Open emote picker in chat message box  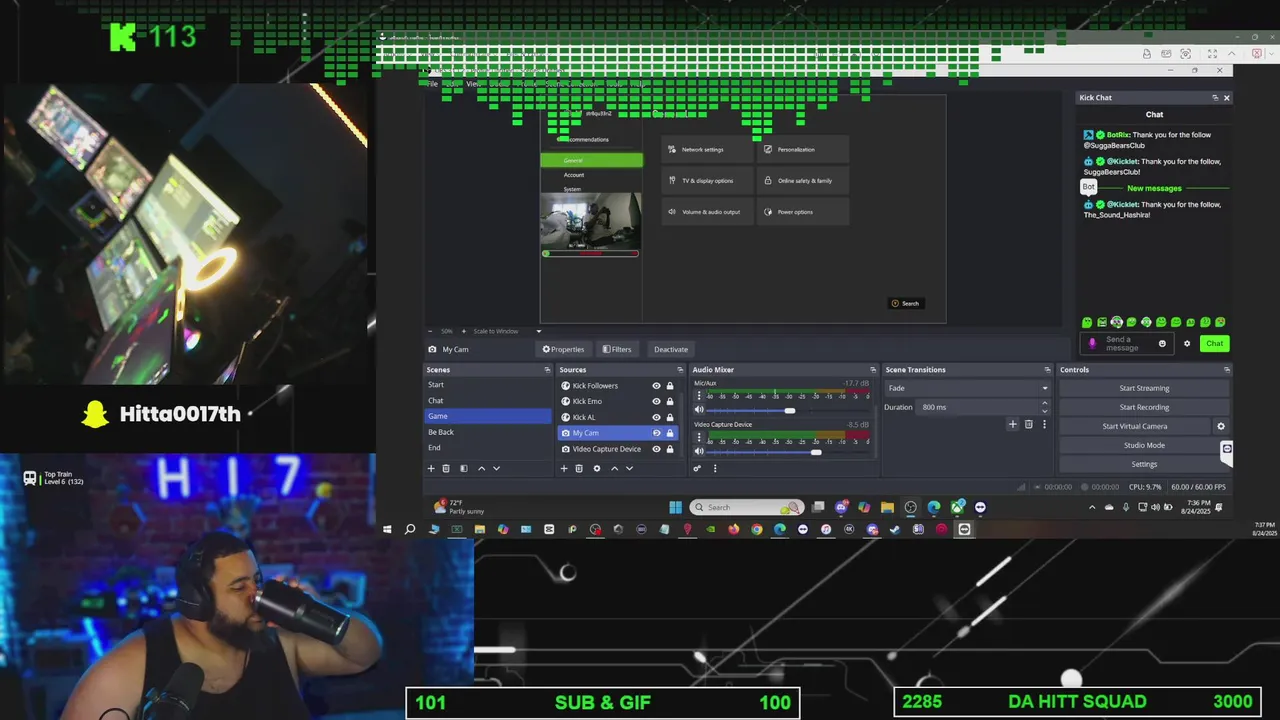[x=1162, y=343]
